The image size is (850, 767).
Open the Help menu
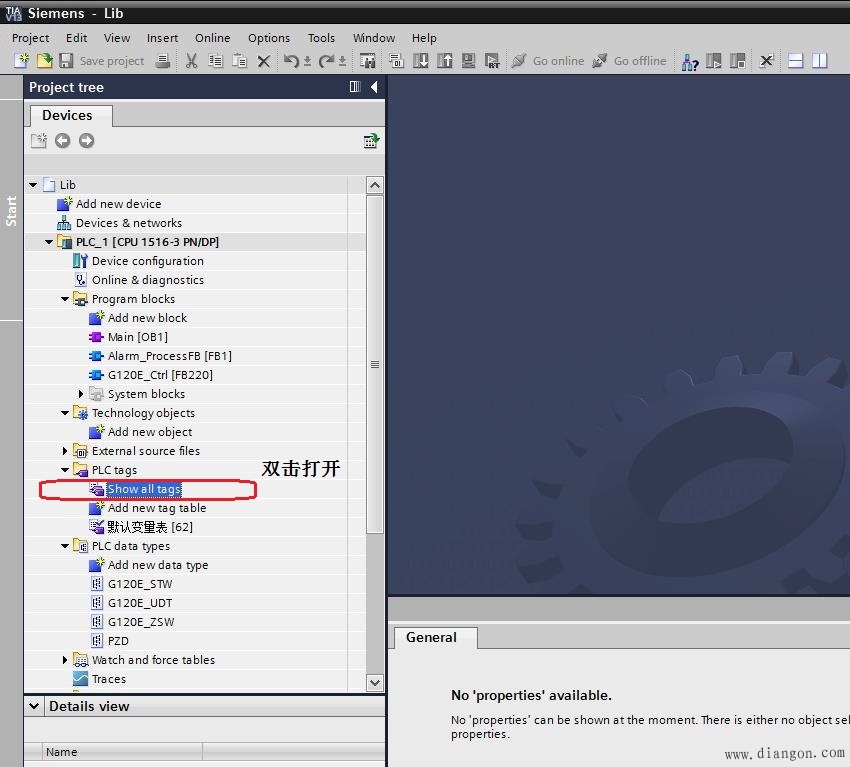click(424, 38)
